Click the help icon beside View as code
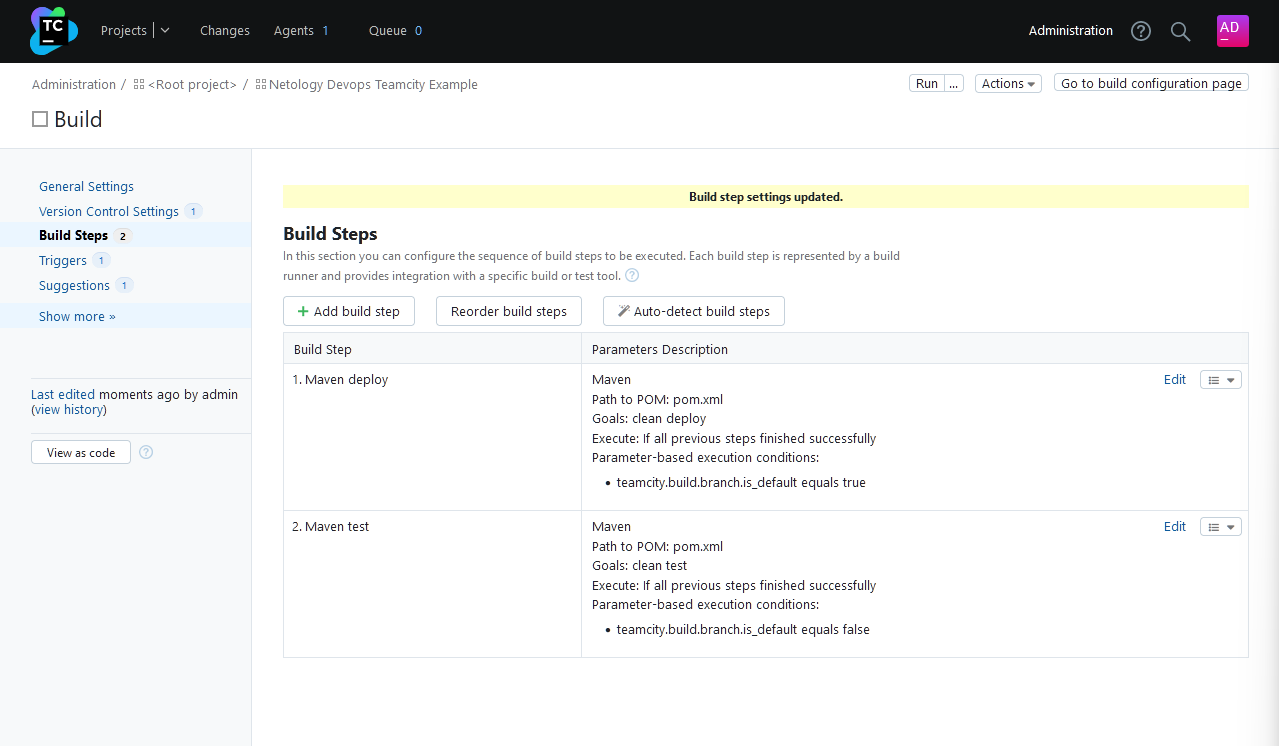The width and height of the screenshot is (1279, 746). point(145,452)
